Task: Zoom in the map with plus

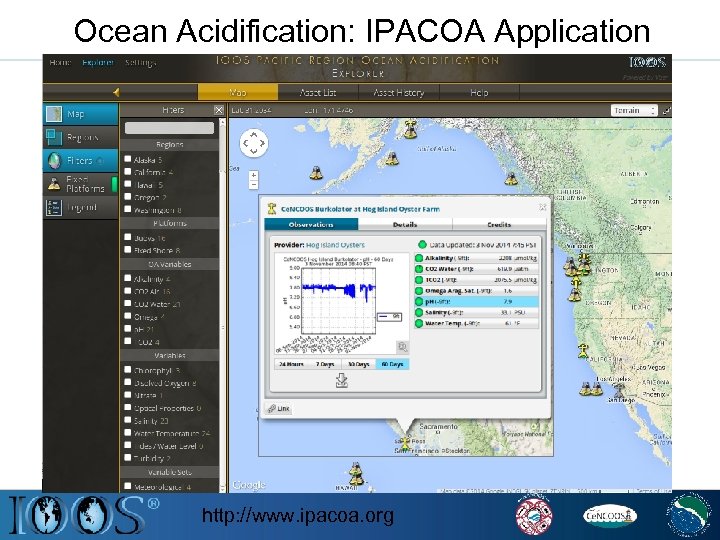Action: pyautogui.click(x=253, y=175)
